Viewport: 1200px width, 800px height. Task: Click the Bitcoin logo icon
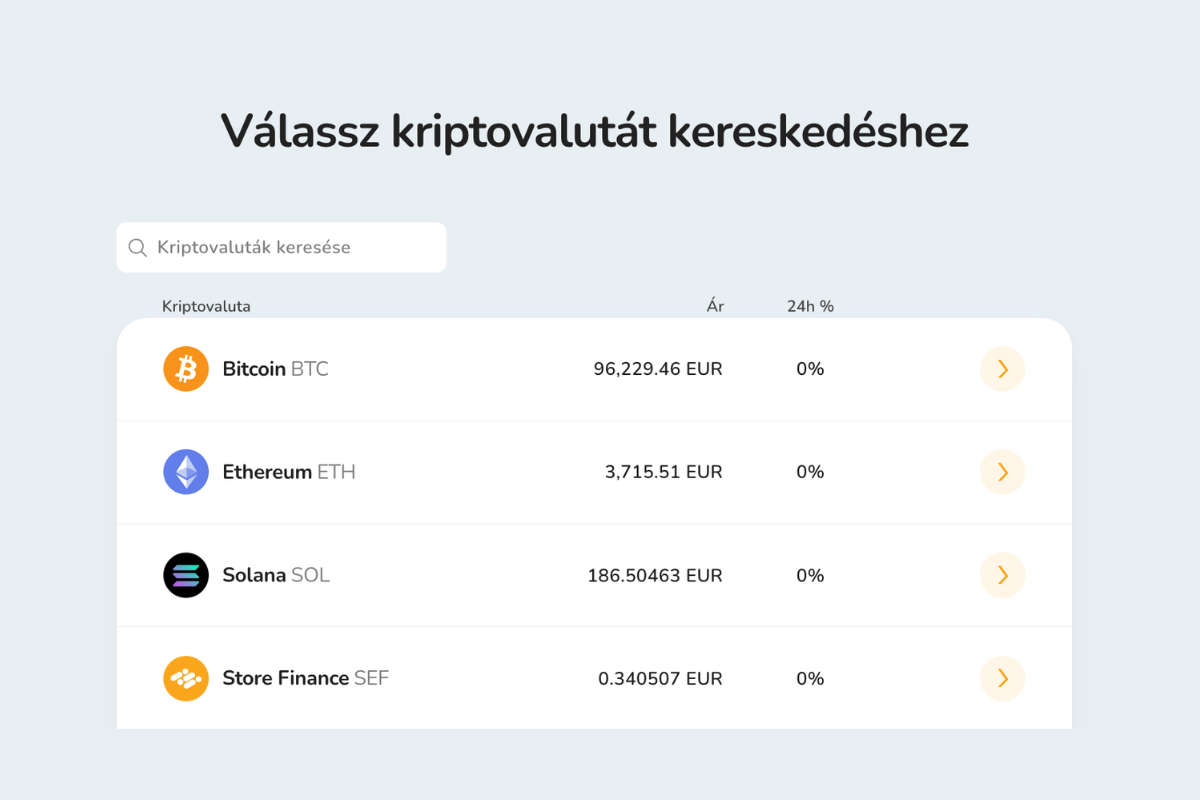click(x=185, y=368)
